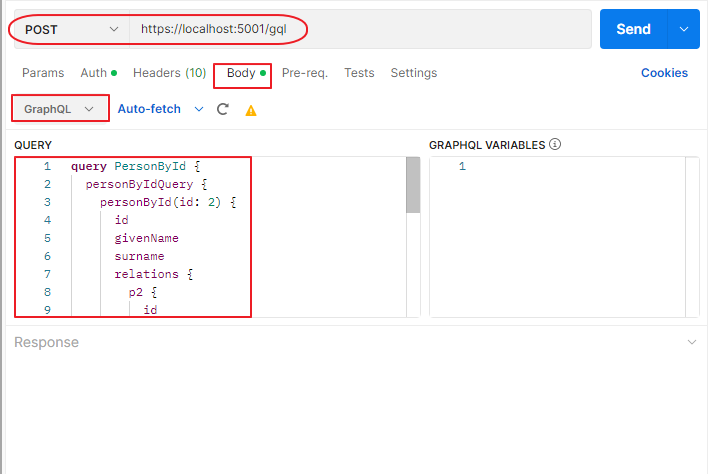Open the Send options dropdown arrow
This screenshot has height=474, width=709.
[684, 29]
